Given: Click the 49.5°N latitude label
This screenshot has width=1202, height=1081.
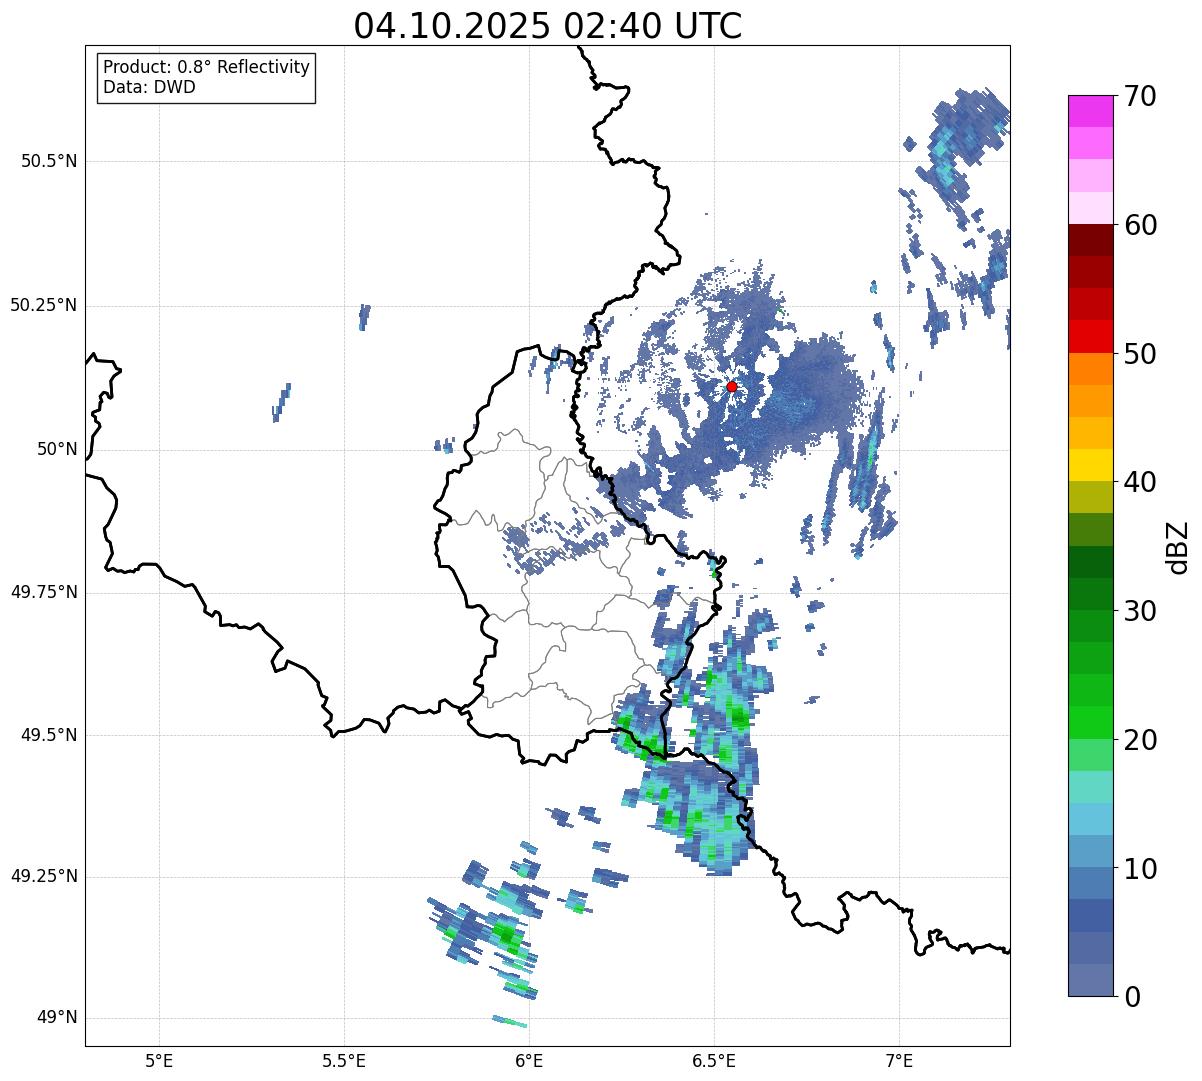Looking at the screenshot, I should click(x=50, y=735).
